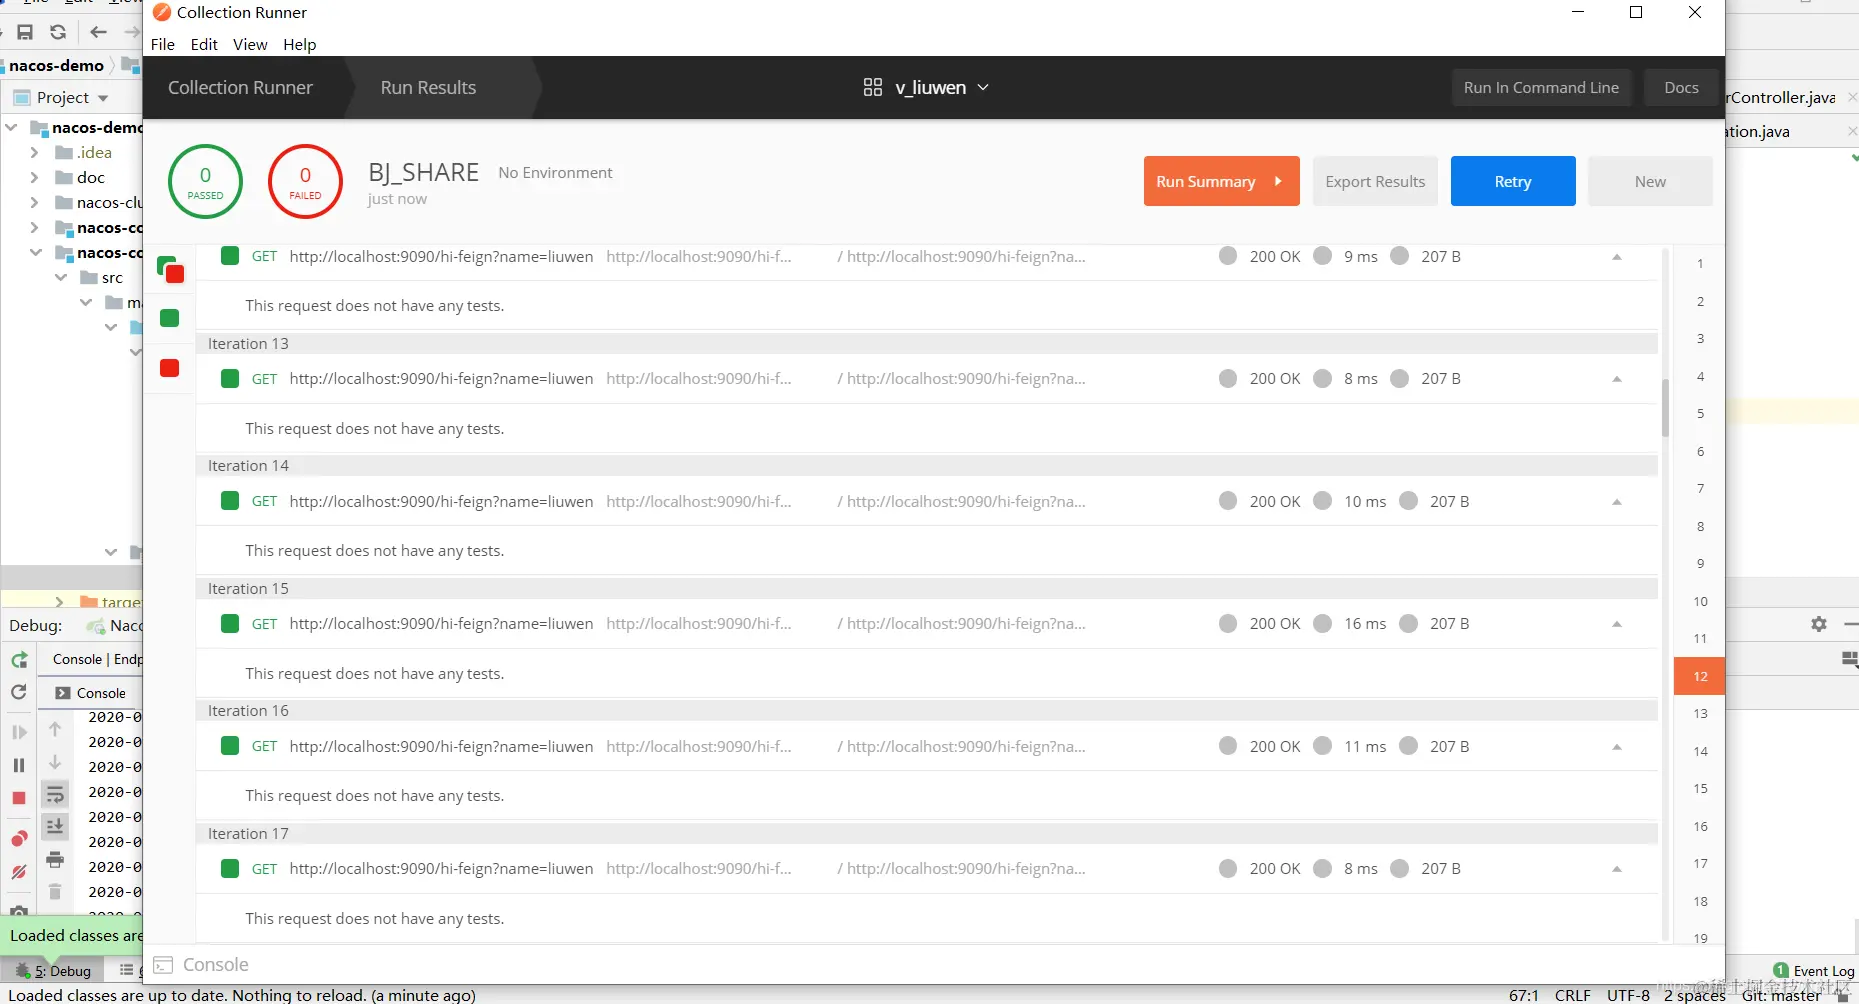Click the CRLF line separator in status bar

click(x=1572, y=995)
